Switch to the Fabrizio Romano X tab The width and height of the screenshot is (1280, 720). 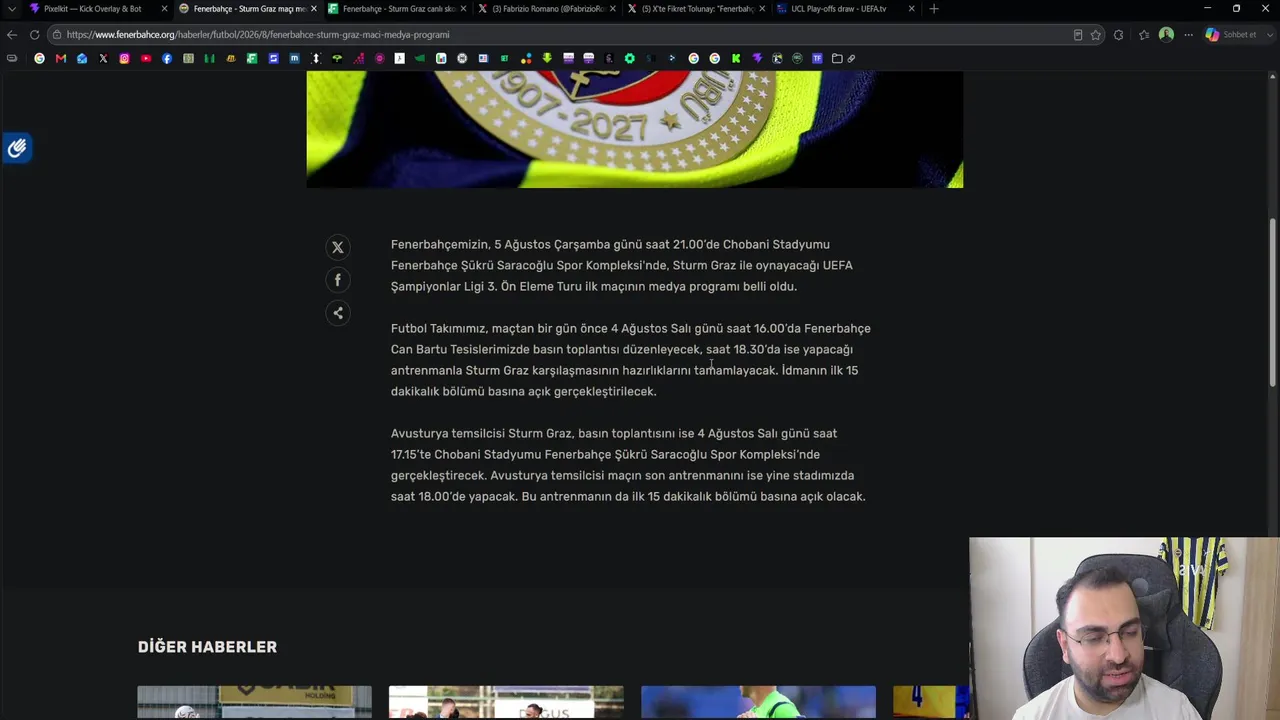(x=545, y=9)
